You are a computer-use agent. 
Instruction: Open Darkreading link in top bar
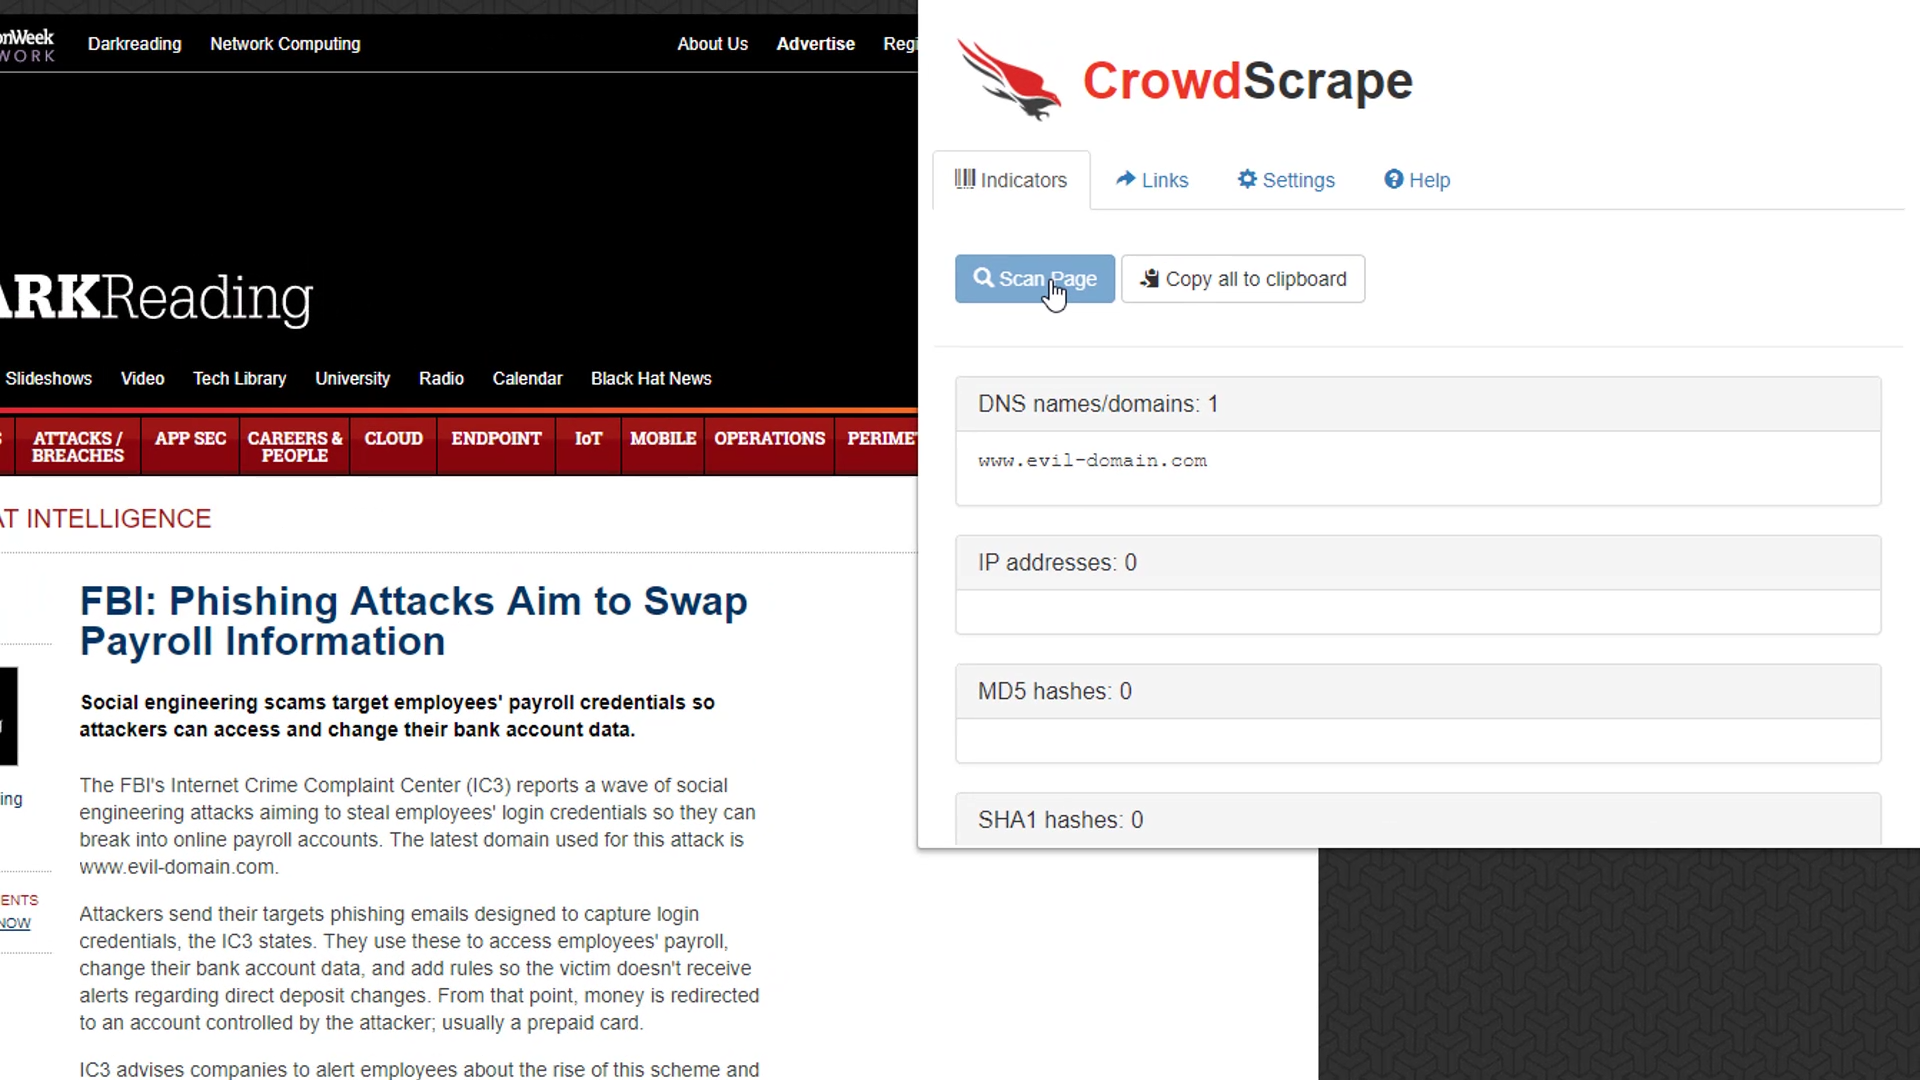[134, 44]
